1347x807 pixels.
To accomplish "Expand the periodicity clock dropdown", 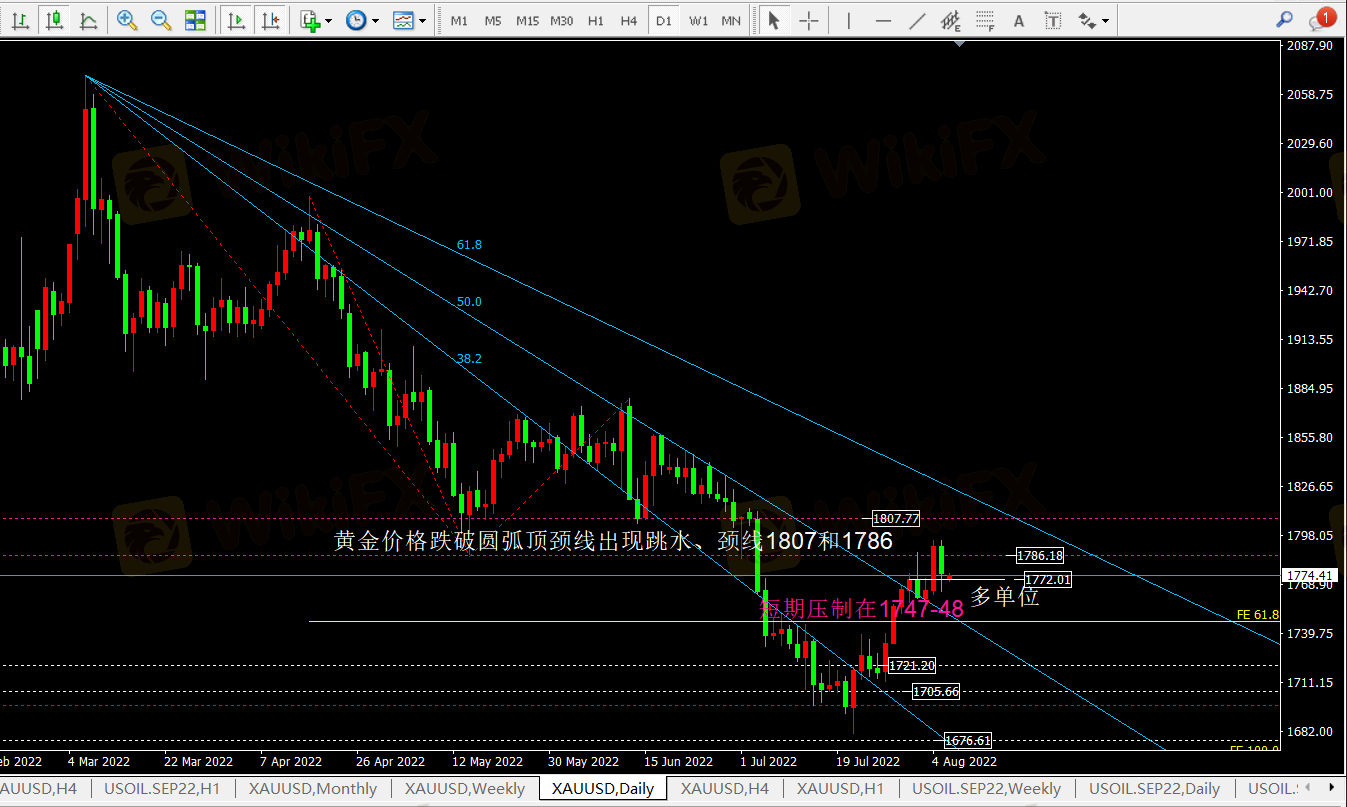I will click(361, 20).
